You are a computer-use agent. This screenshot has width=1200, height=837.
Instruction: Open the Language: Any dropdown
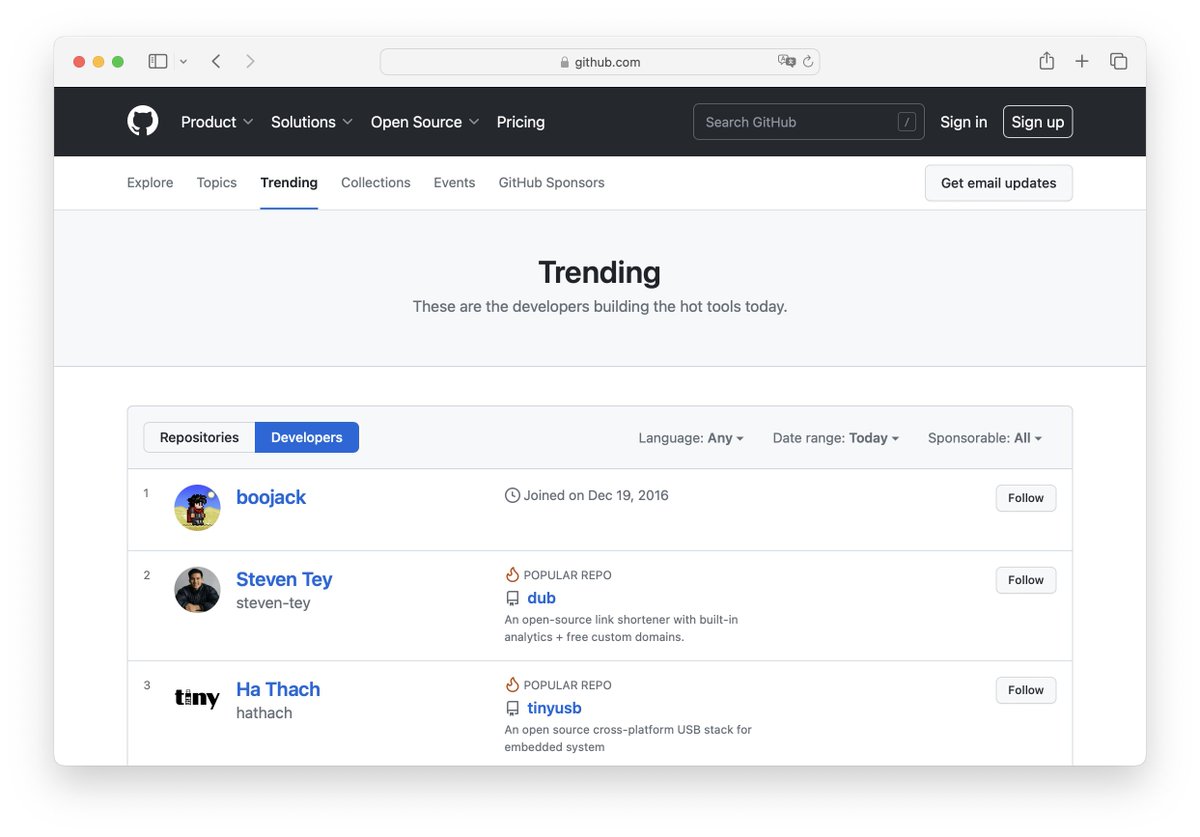[x=691, y=438]
